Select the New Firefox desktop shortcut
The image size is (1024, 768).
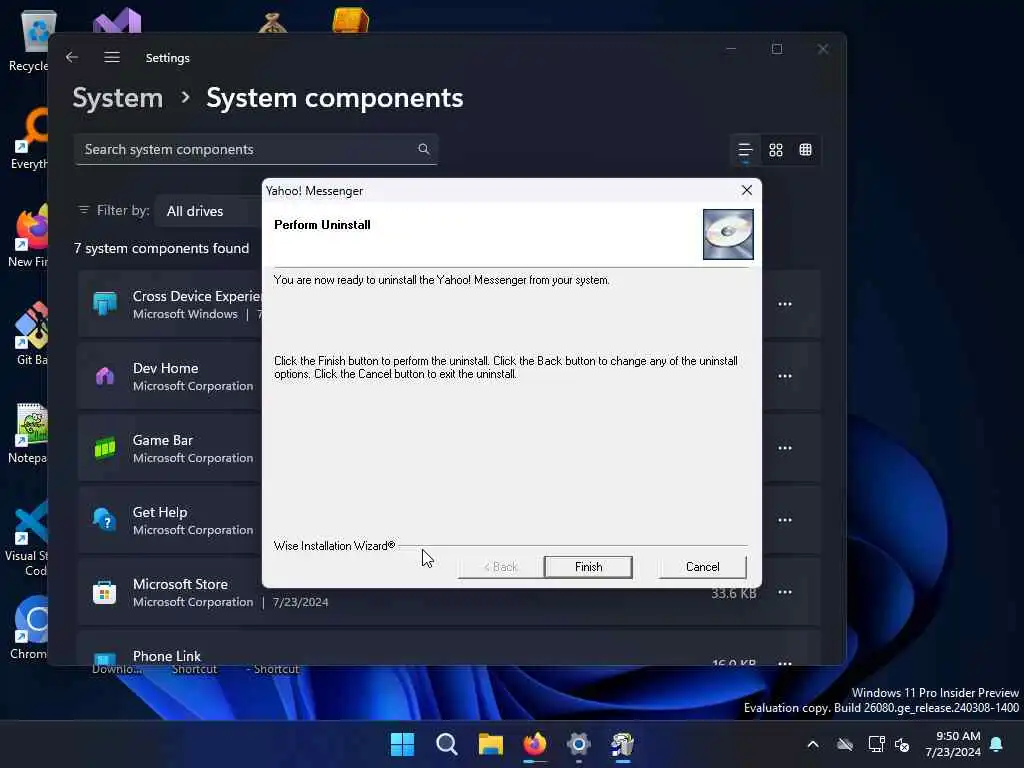tap(28, 236)
